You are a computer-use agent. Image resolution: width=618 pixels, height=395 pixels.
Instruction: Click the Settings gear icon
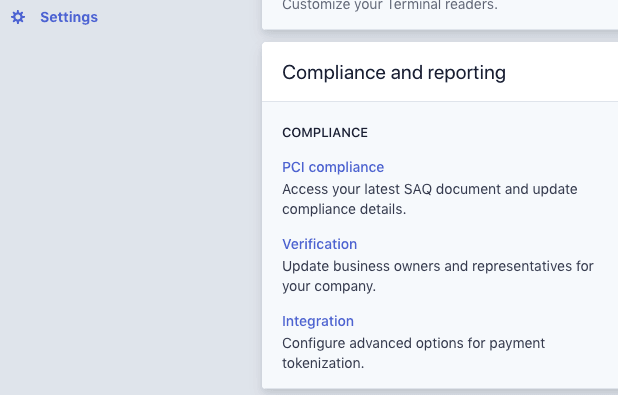coord(18,17)
